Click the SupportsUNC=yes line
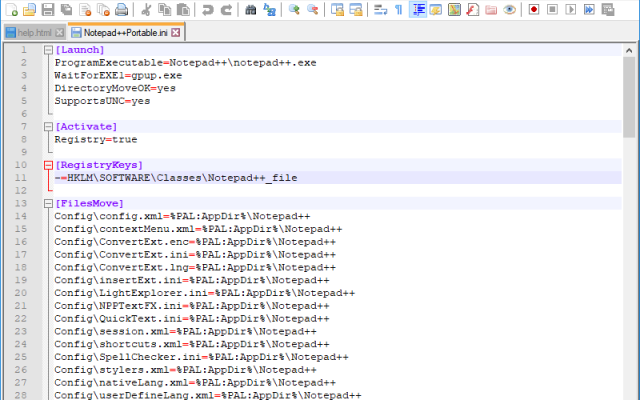This screenshot has height=400, width=640. click(x=102, y=101)
